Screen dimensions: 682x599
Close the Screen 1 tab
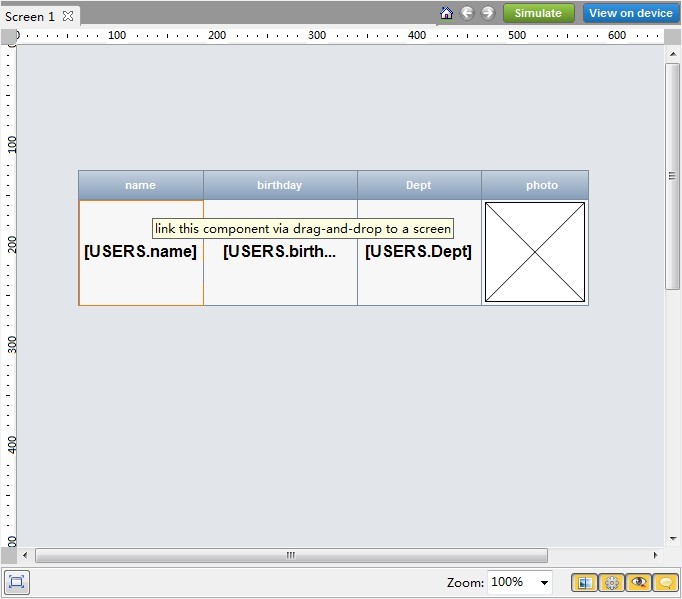click(x=68, y=16)
